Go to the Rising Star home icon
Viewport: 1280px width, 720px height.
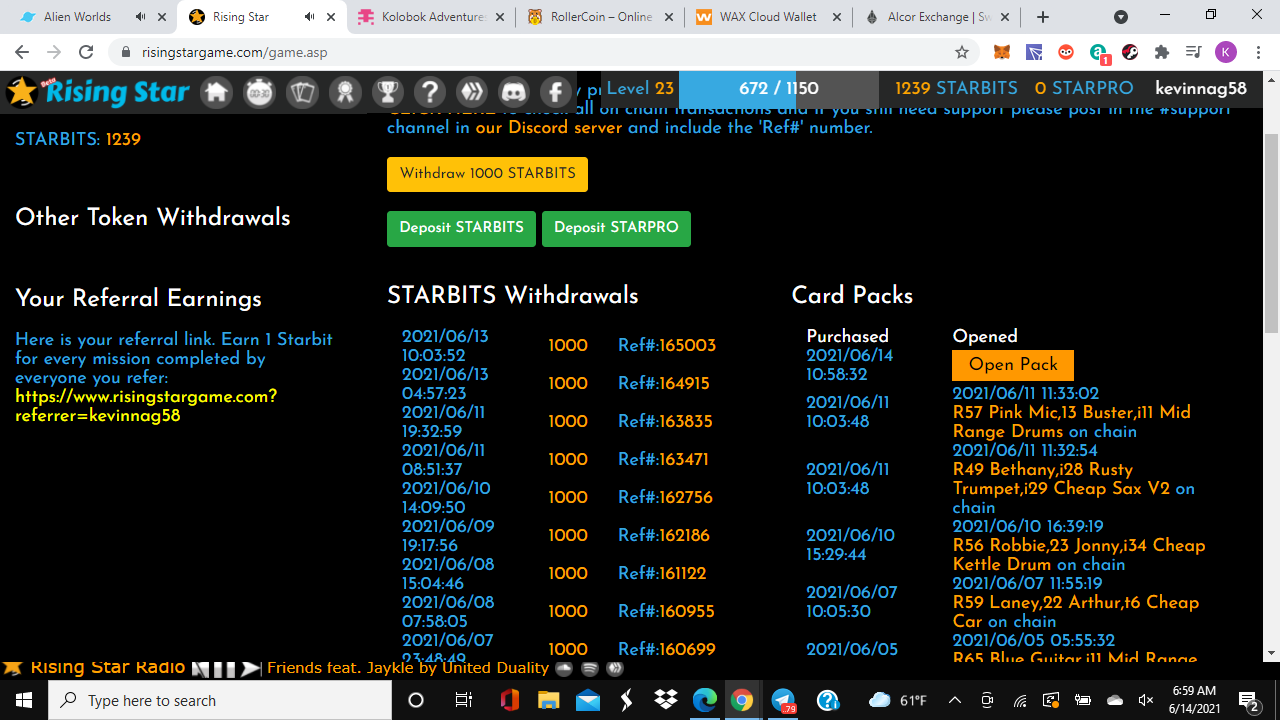click(x=217, y=92)
